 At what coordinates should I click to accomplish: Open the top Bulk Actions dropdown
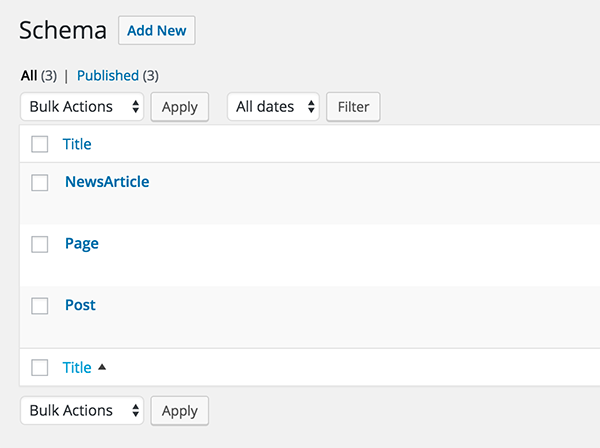point(82,107)
